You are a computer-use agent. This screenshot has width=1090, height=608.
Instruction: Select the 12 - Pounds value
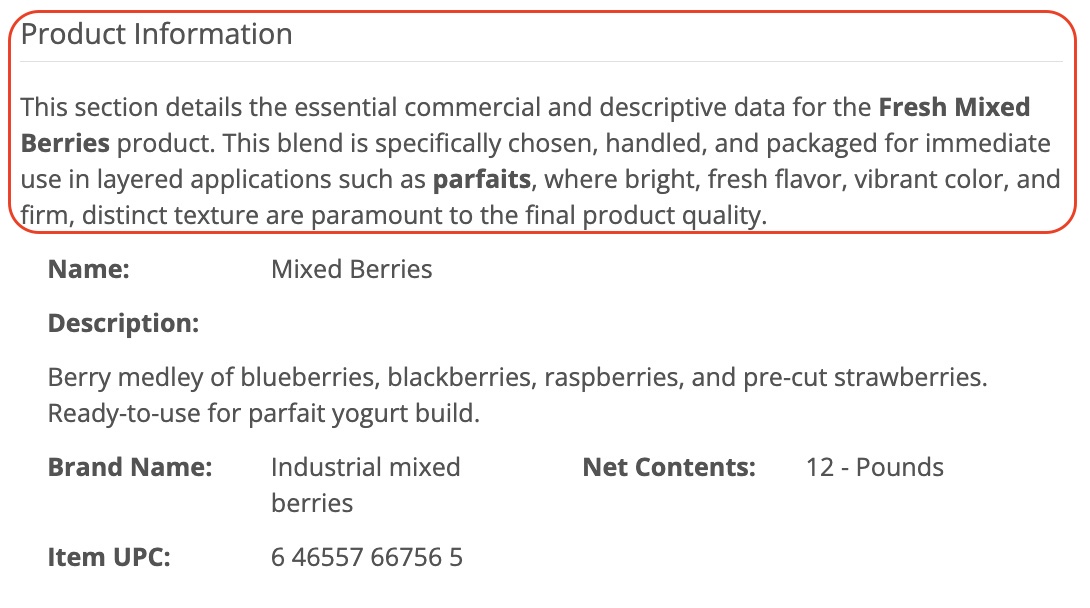pos(874,467)
